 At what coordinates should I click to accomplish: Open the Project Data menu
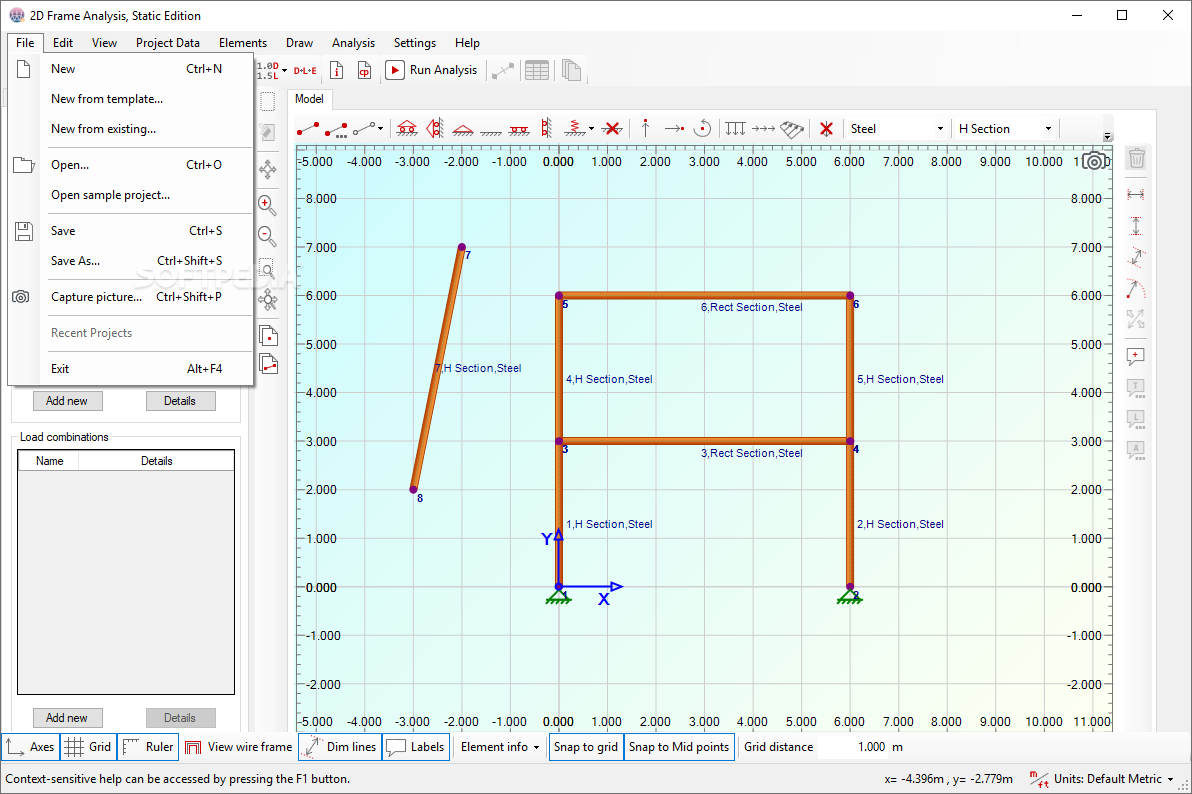click(x=168, y=43)
